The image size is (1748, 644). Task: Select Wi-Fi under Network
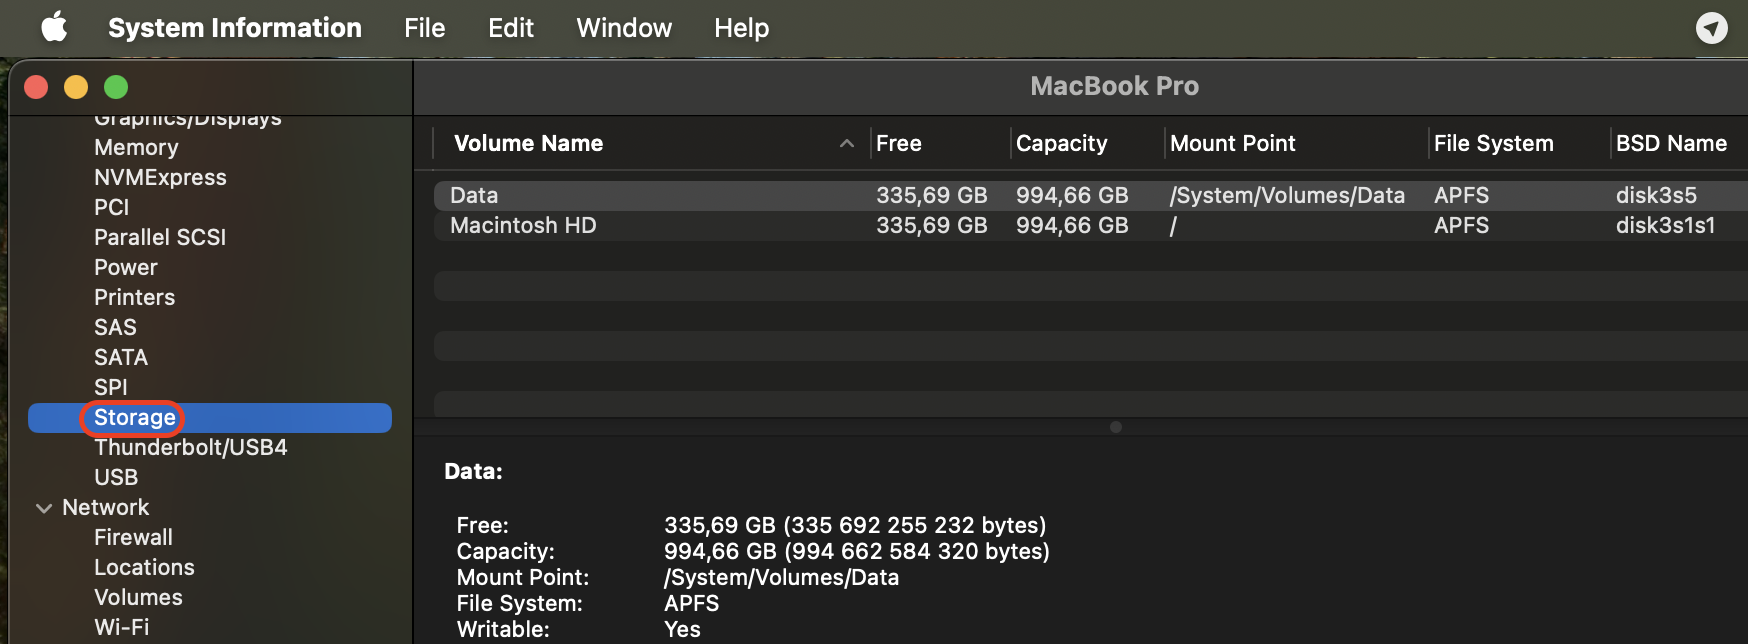click(x=121, y=627)
